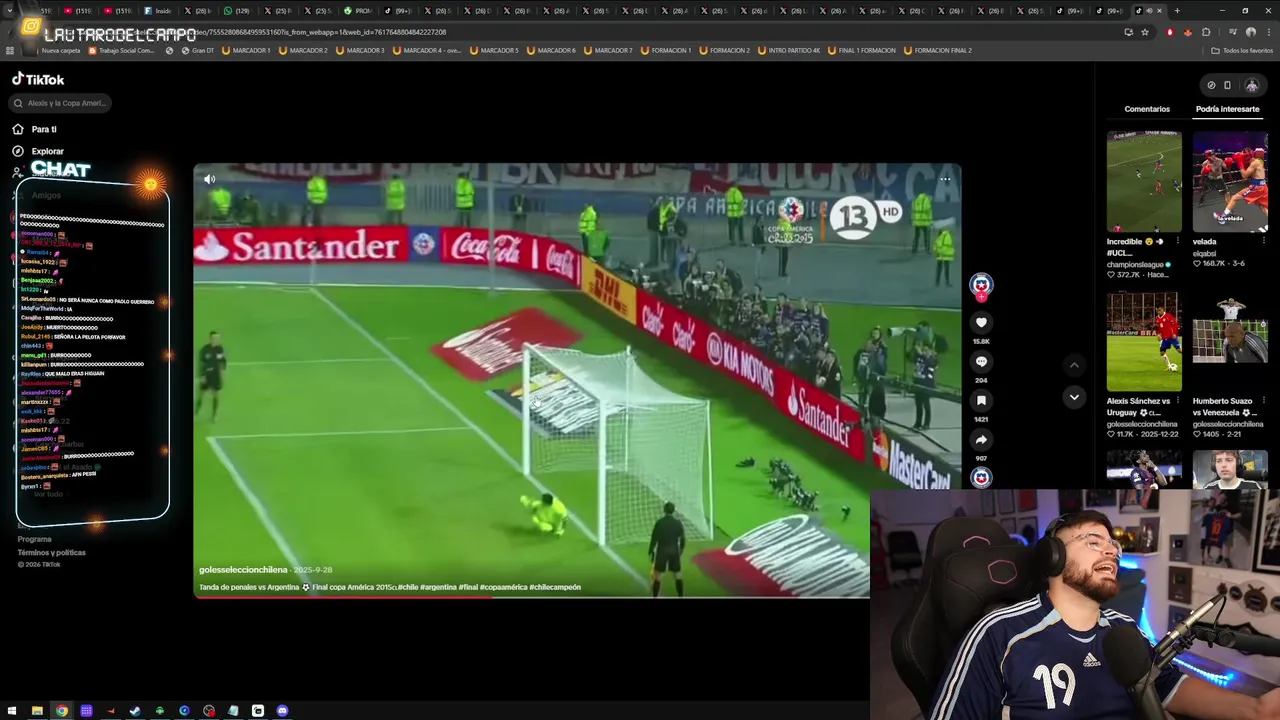Open the comments bubble icon showing 204

click(x=981, y=361)
